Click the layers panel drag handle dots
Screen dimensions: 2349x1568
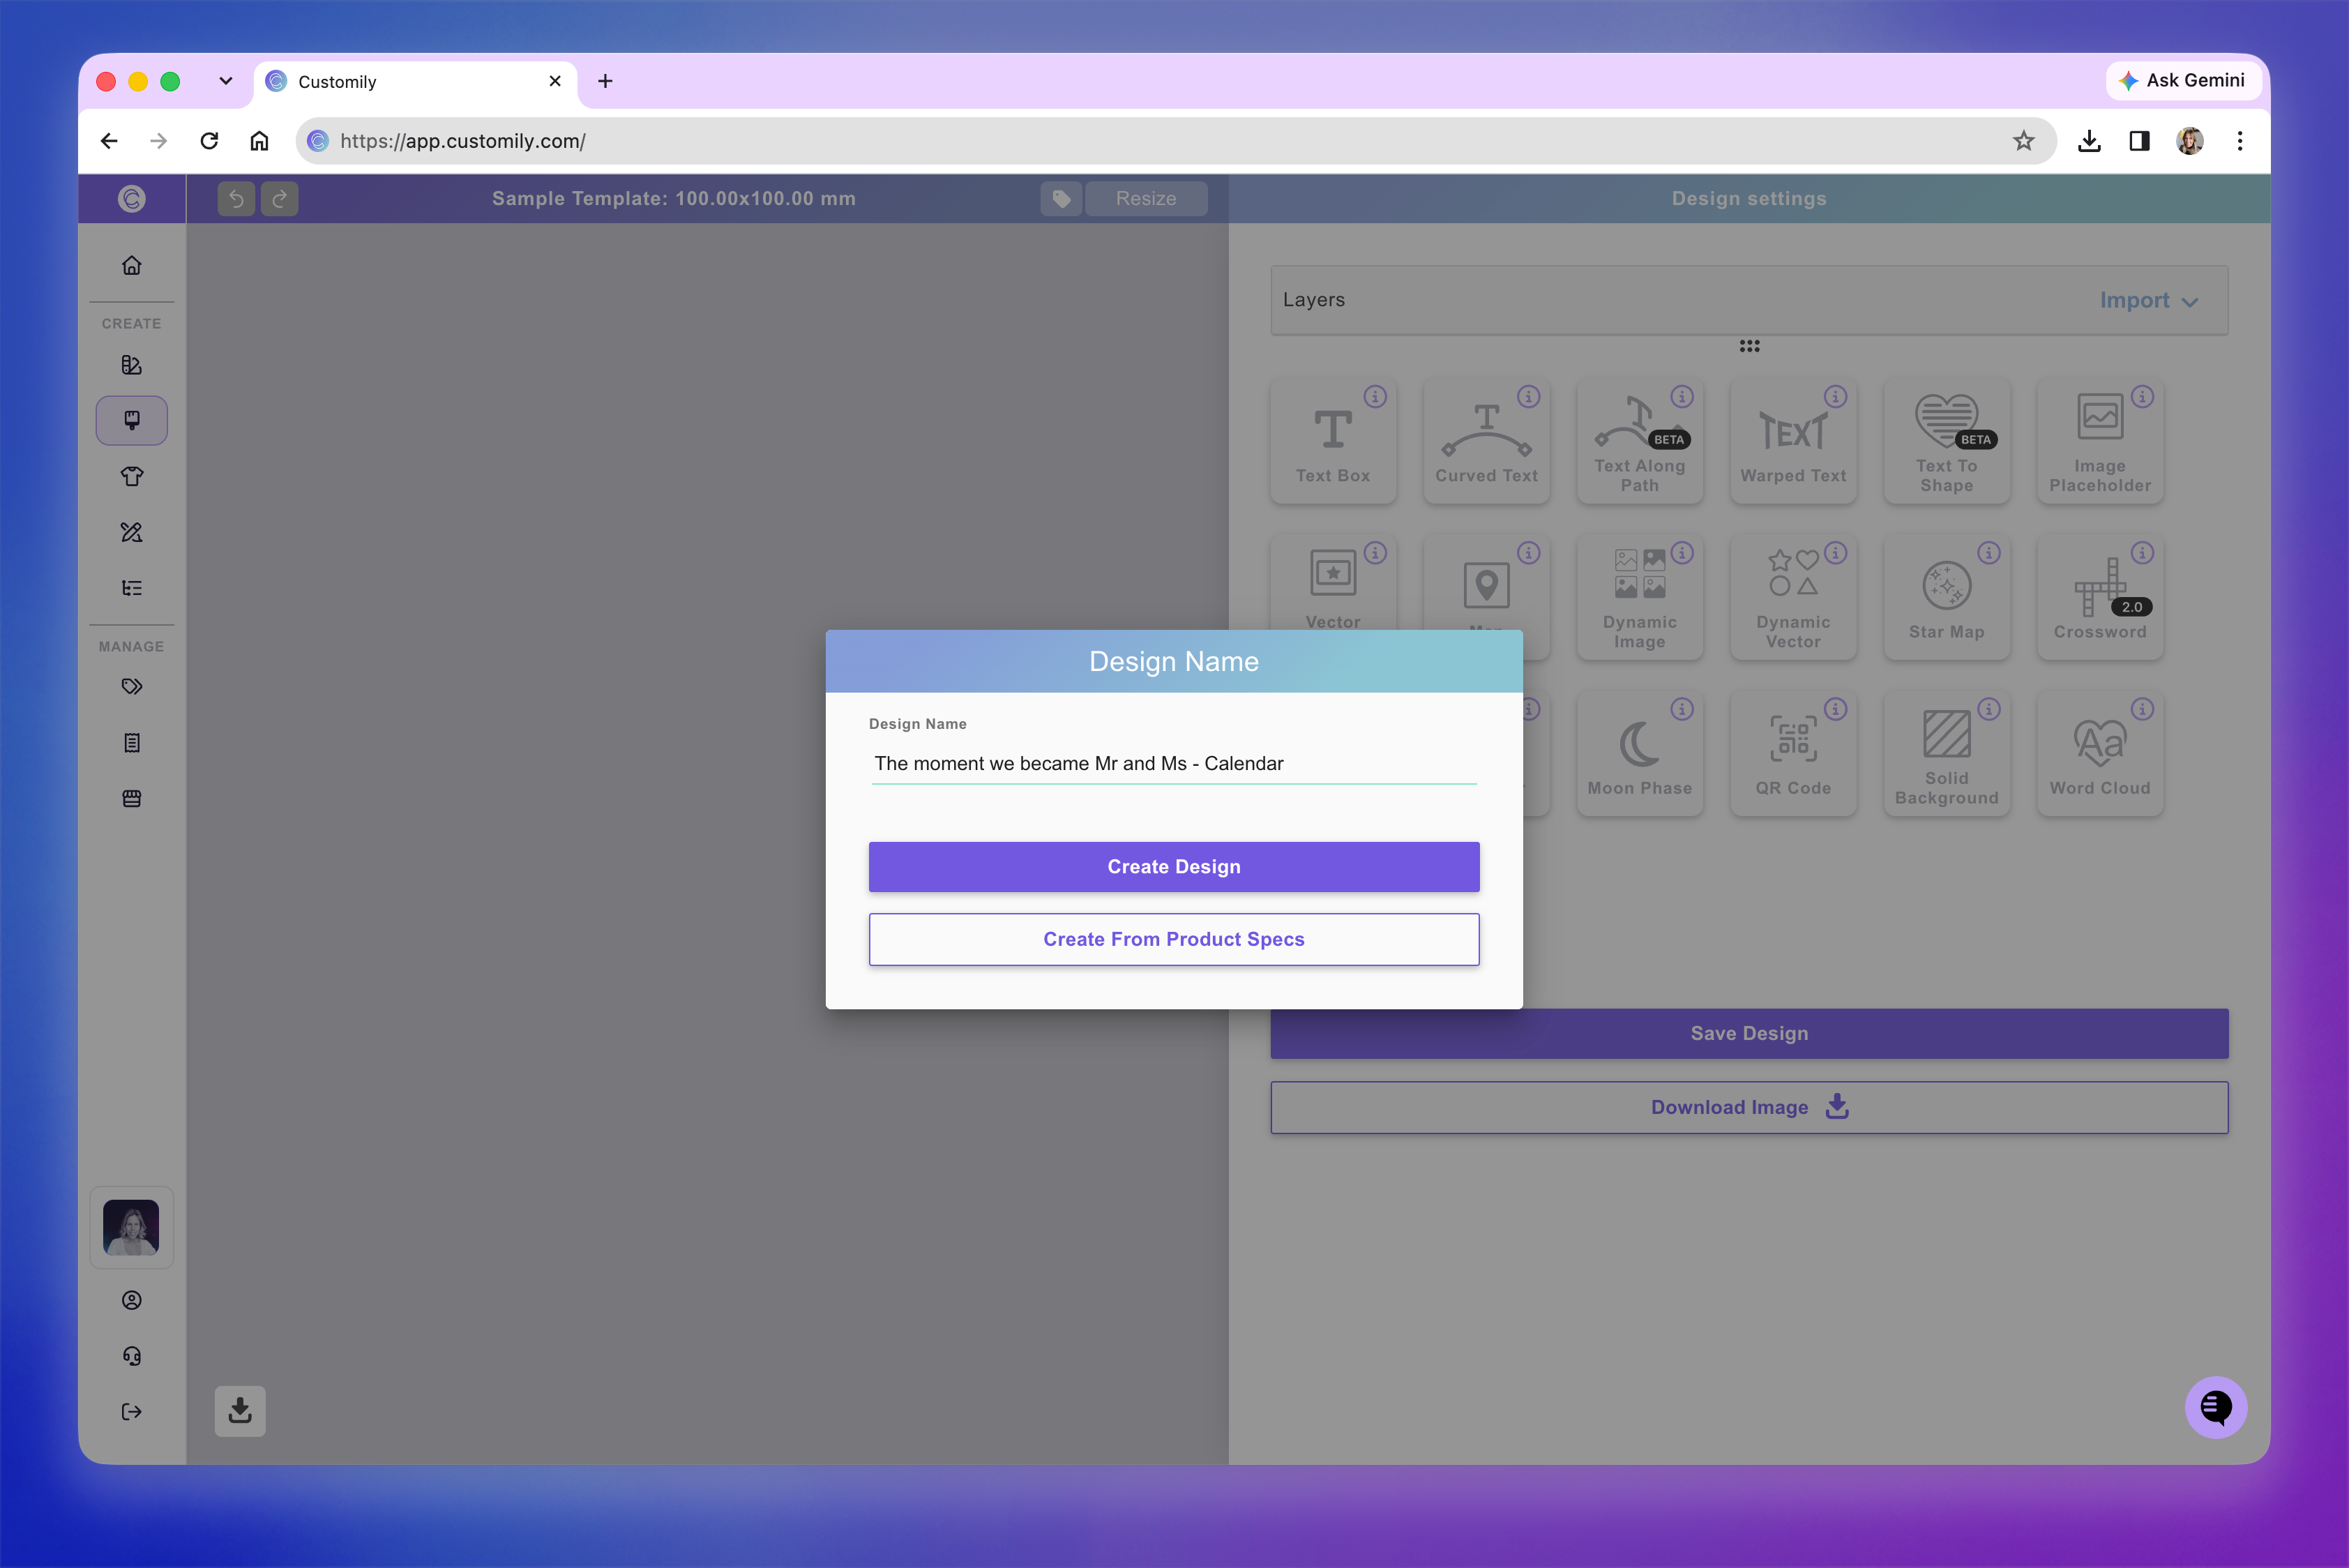pos(1748,345)
